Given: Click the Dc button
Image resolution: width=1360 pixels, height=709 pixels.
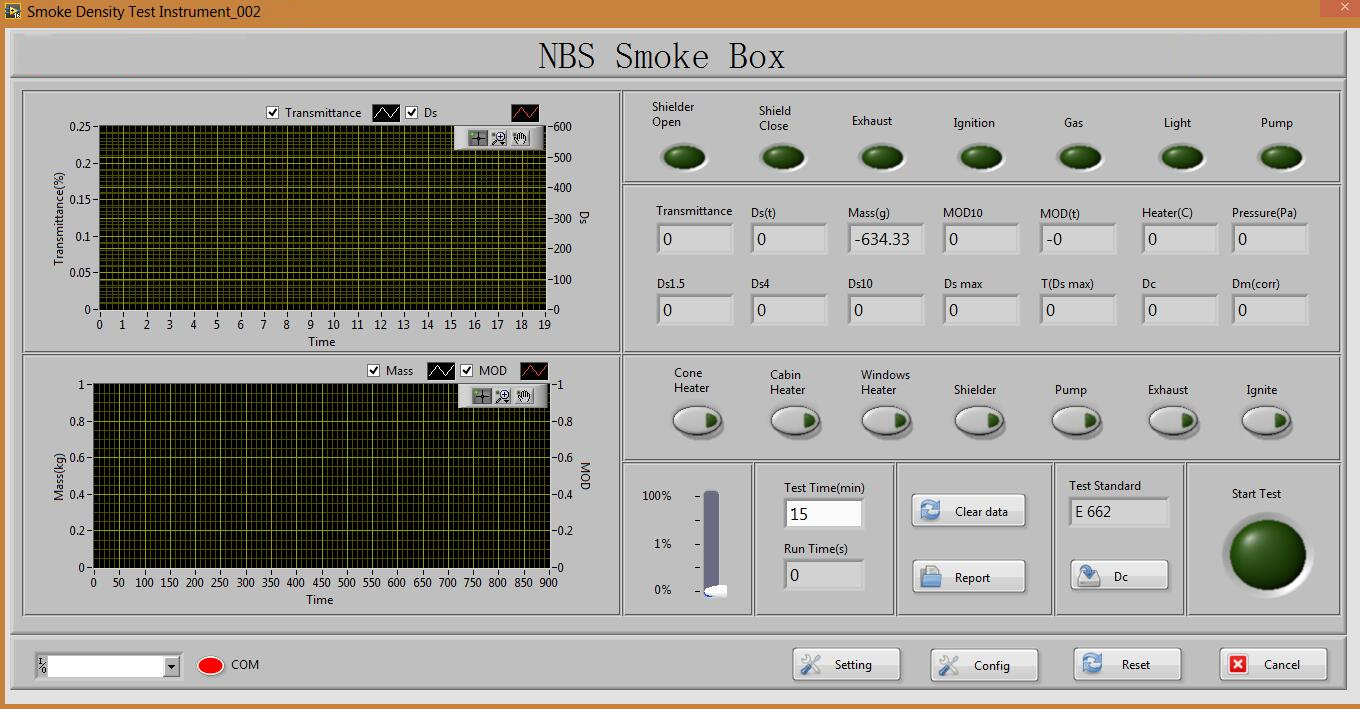Looking at the screenshot, I should [x=1119, y=576].
